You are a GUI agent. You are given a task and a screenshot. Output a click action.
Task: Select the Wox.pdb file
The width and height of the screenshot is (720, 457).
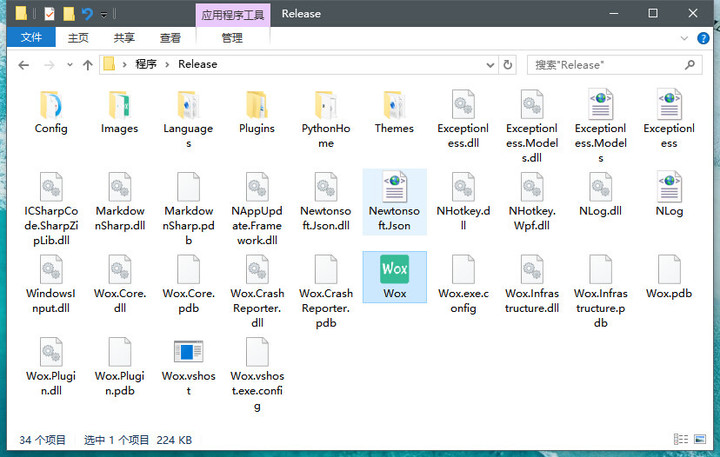(x=669, y=278)
